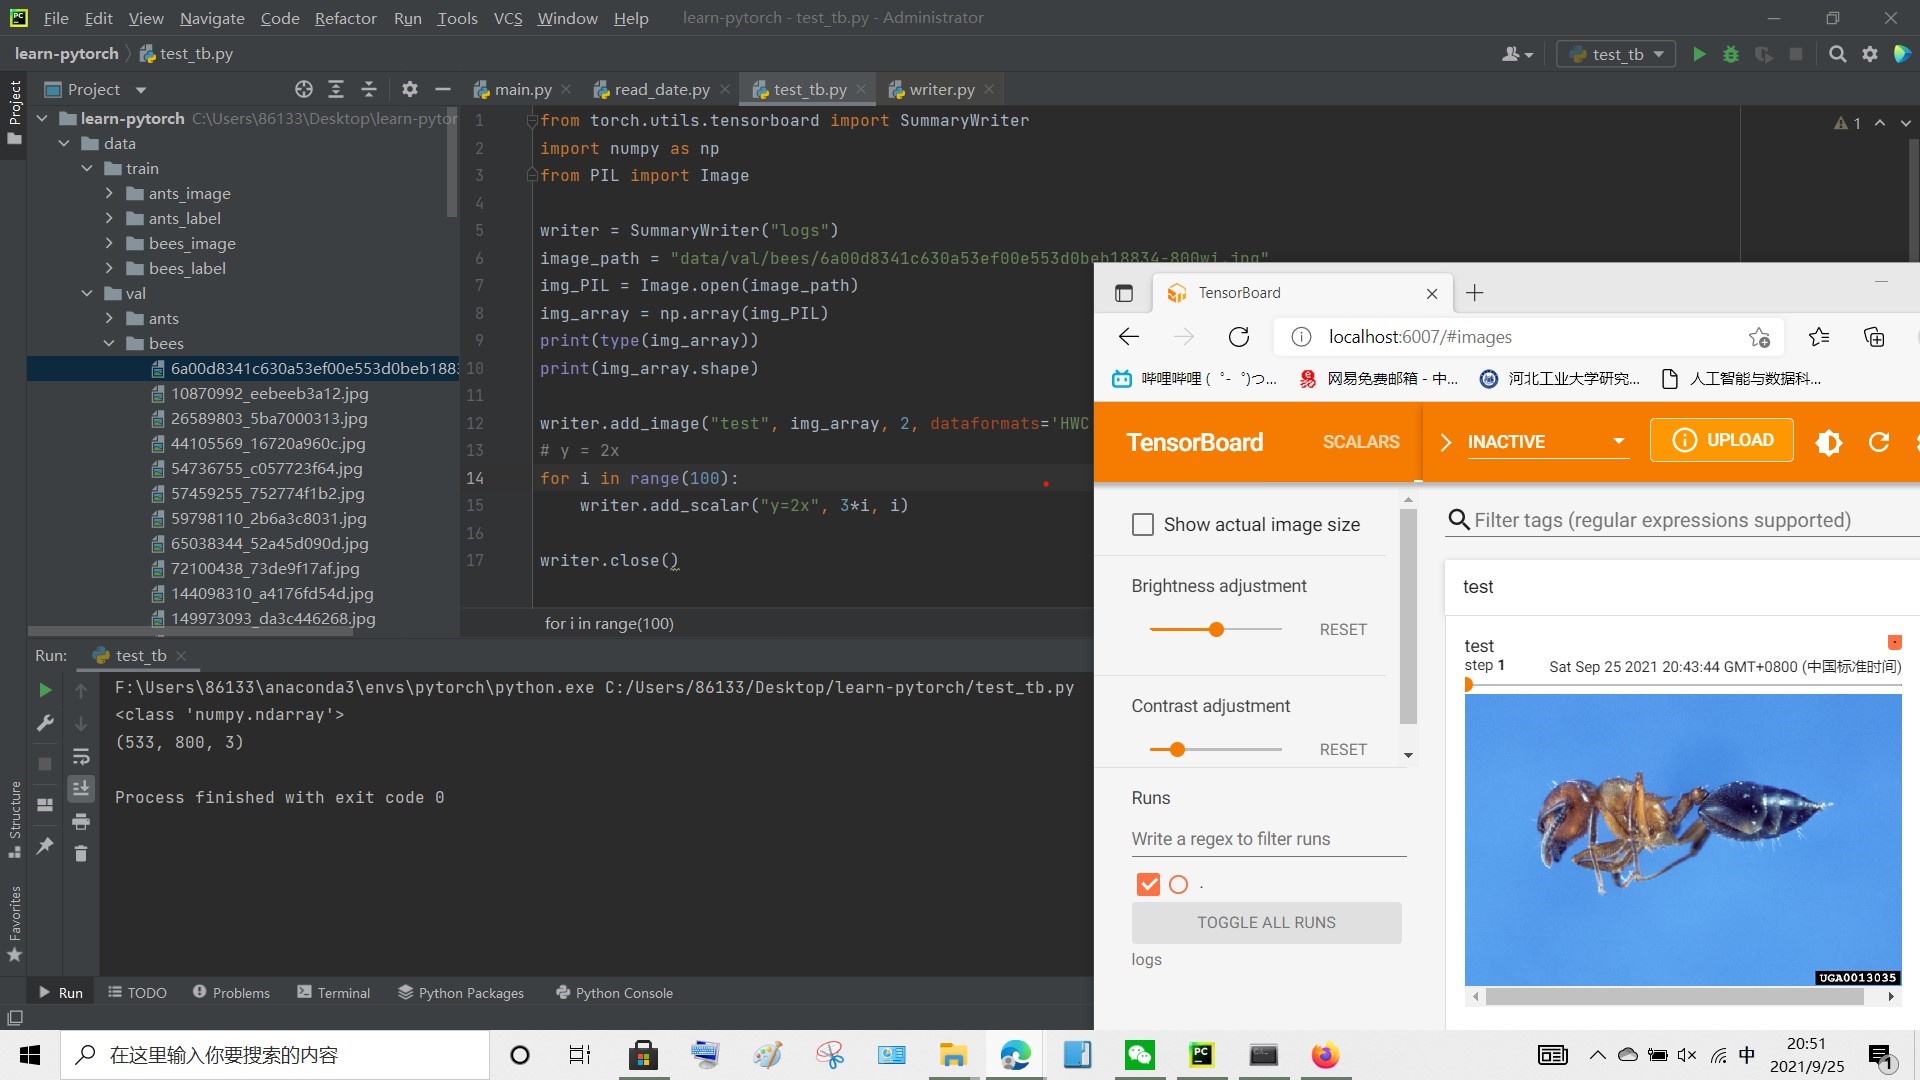Start debugging with the bug icon
This screenshot has width=1920, height=1080.
click(1731, 54)
